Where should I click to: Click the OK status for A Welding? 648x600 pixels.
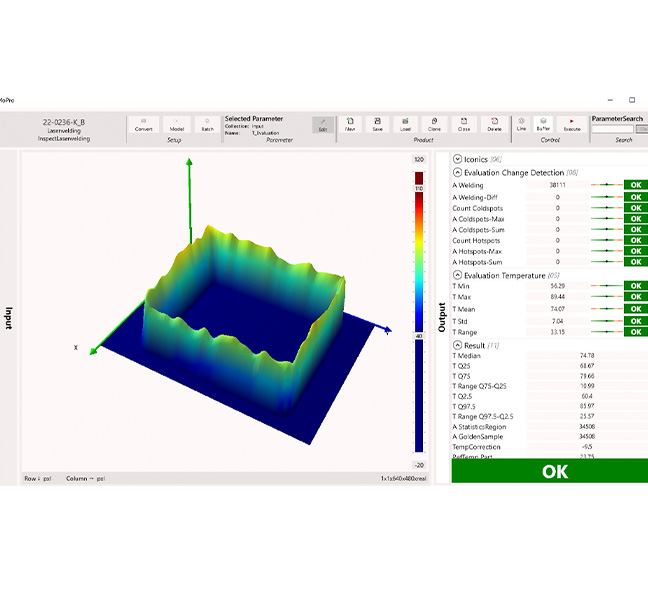coord(635,185)
